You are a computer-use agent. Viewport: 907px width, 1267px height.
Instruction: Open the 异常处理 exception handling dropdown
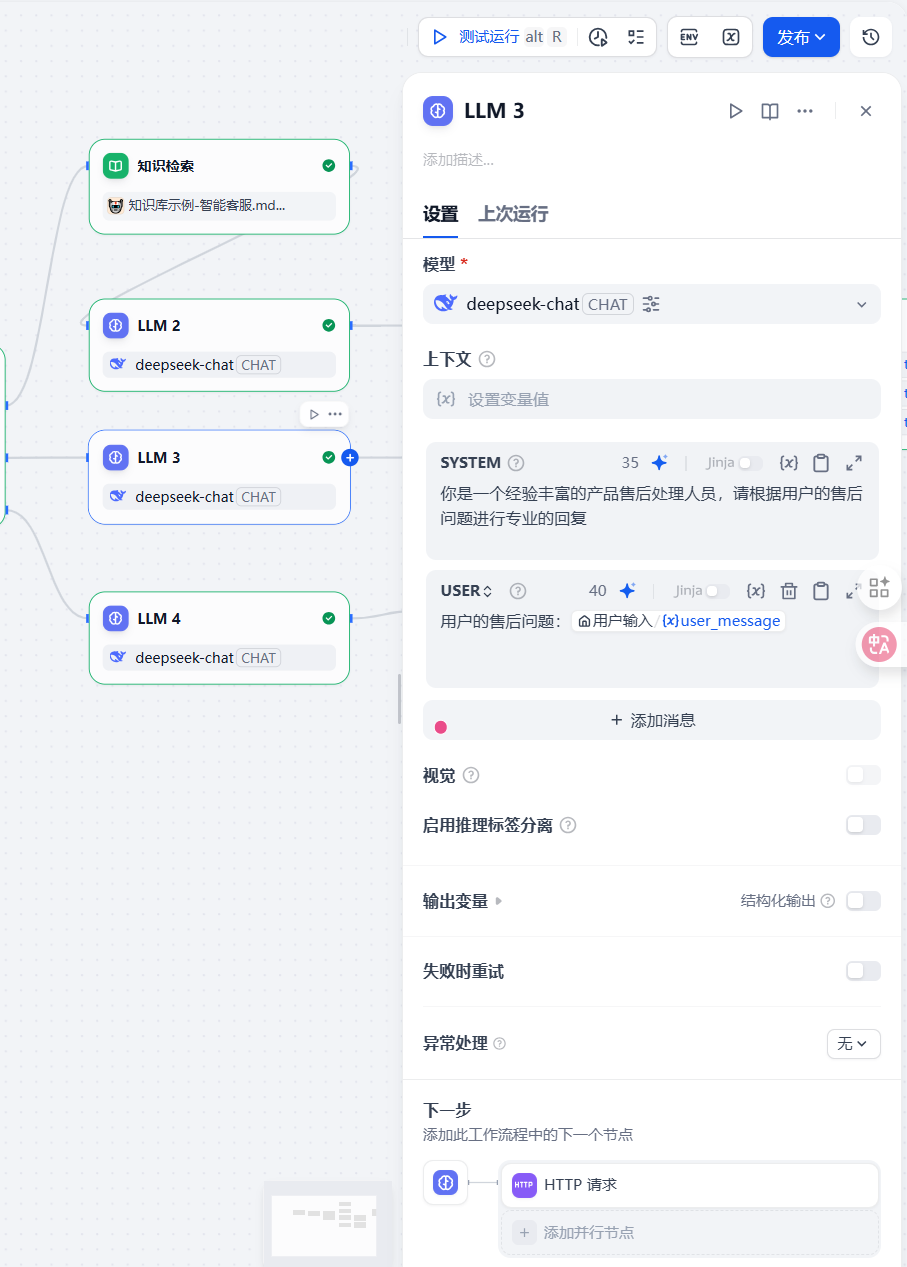[853, 1043]
